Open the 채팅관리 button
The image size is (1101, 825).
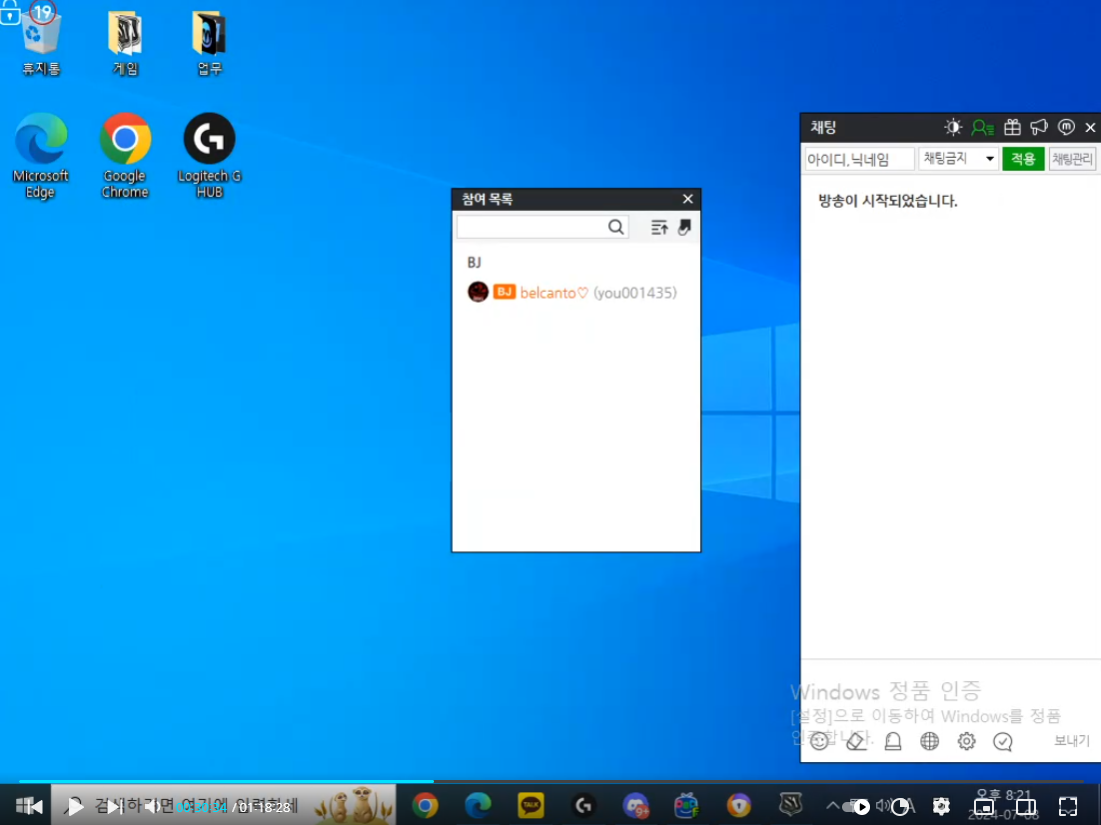click(1072, 159)
